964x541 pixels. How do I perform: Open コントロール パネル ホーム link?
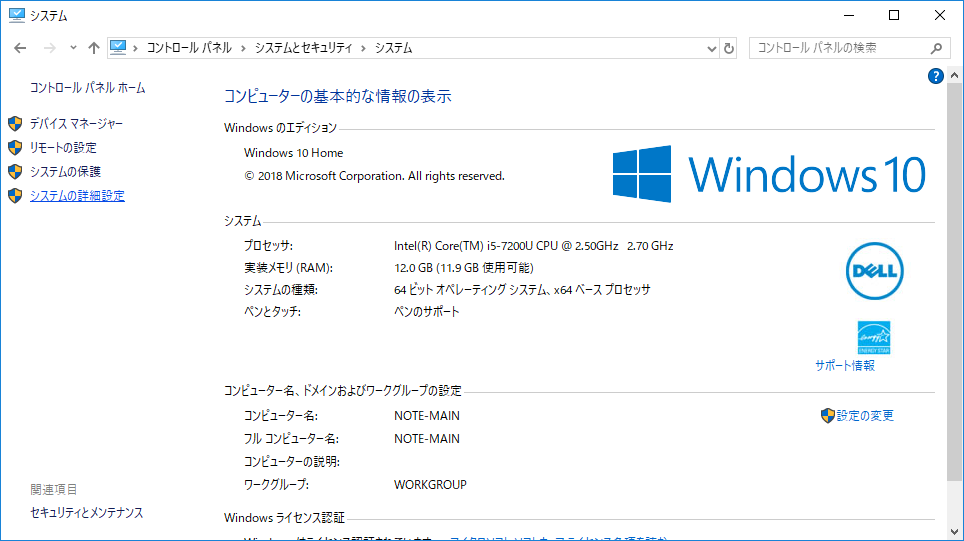point(88,88)
